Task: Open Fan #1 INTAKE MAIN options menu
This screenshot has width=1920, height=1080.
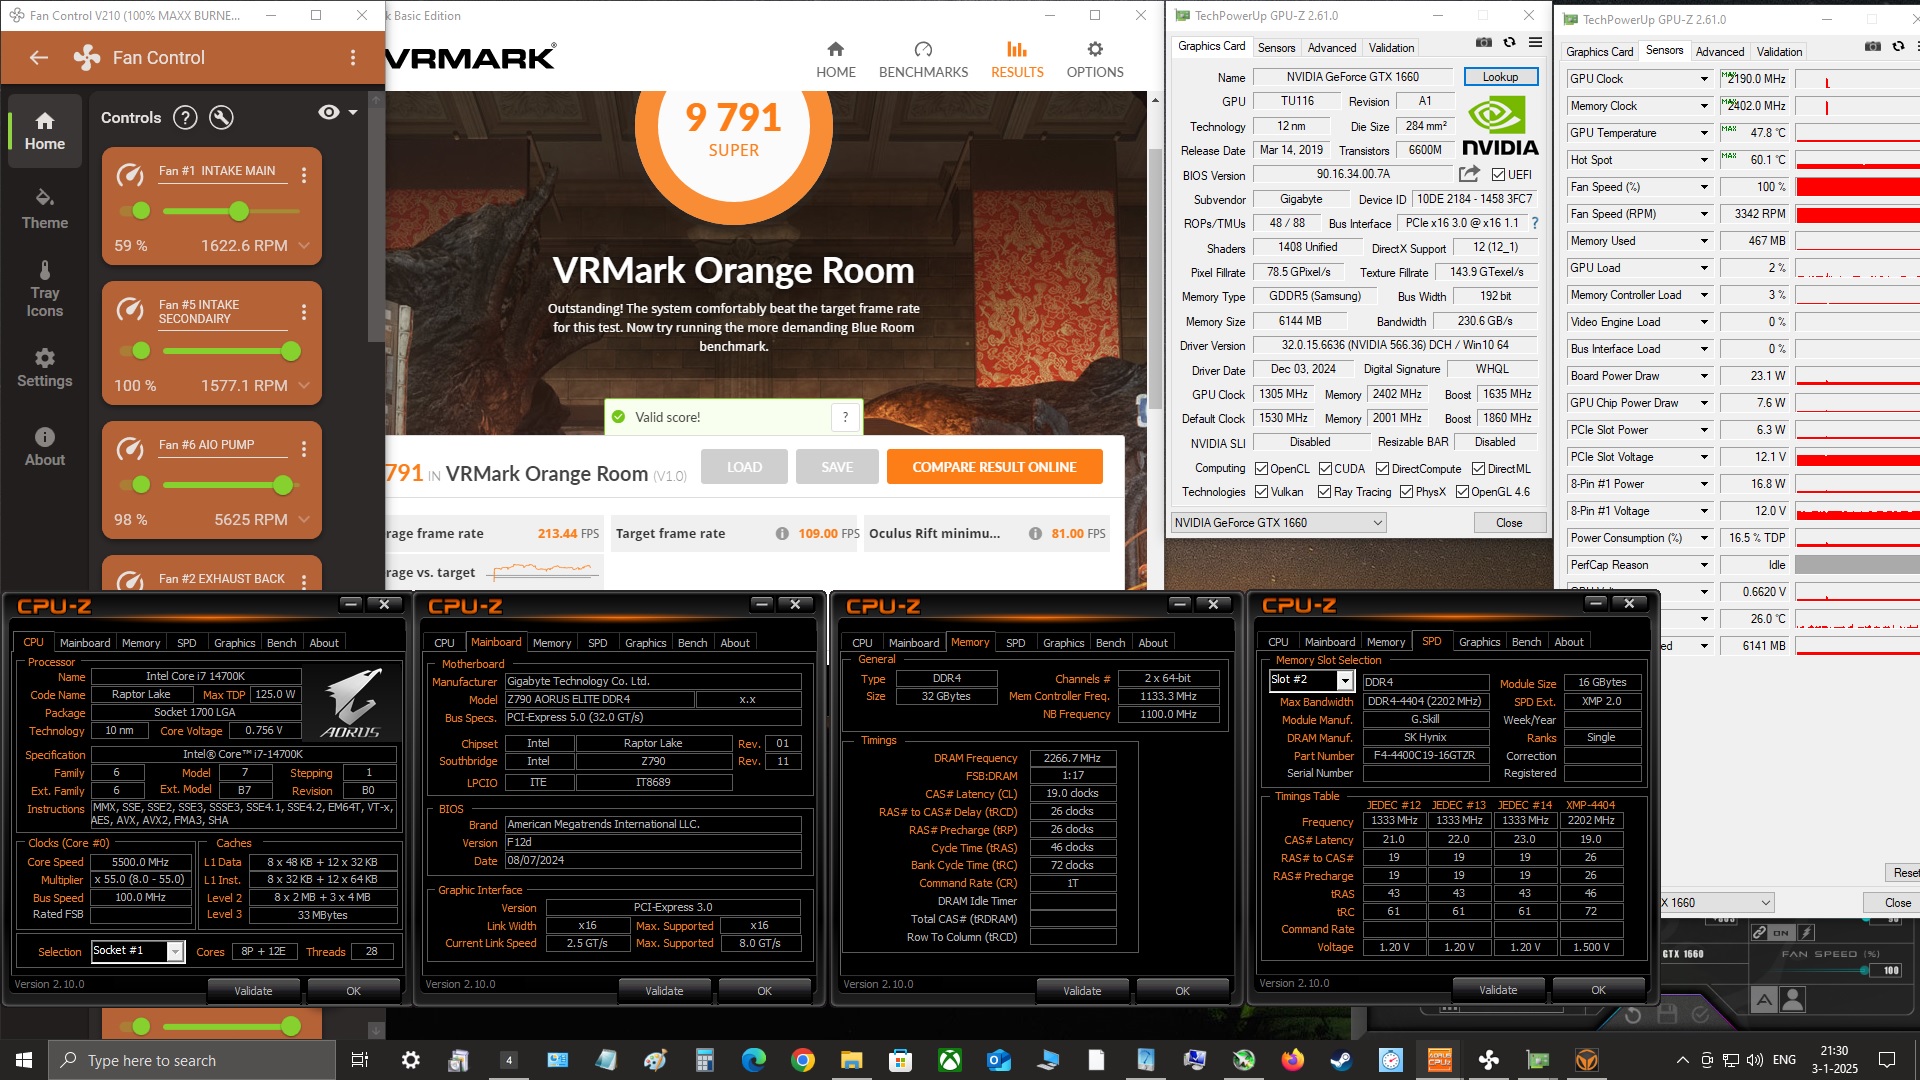Action: click(x=304, y=175)
